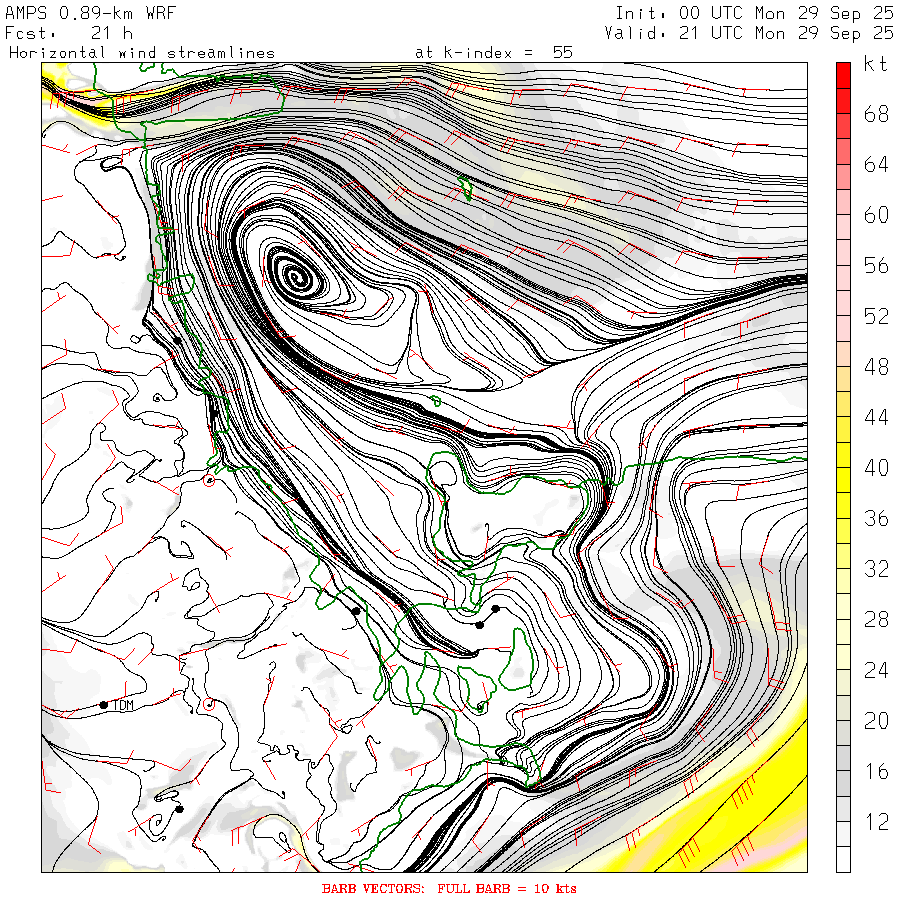The height and width of the screenshot is (900, 900).
Task: Click the white swatch at color bar bottom
Action: (843, 859)
